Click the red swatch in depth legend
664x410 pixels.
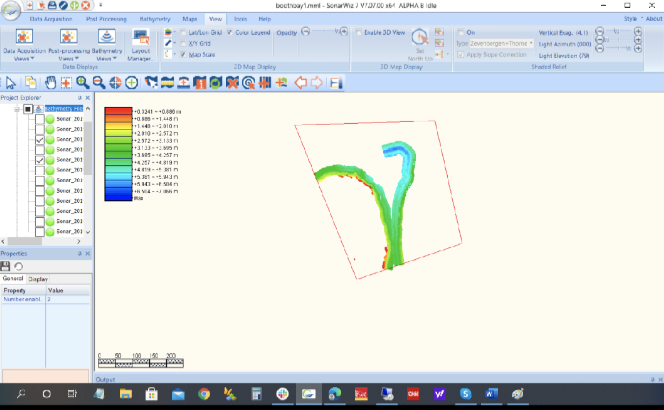[118, 109]
